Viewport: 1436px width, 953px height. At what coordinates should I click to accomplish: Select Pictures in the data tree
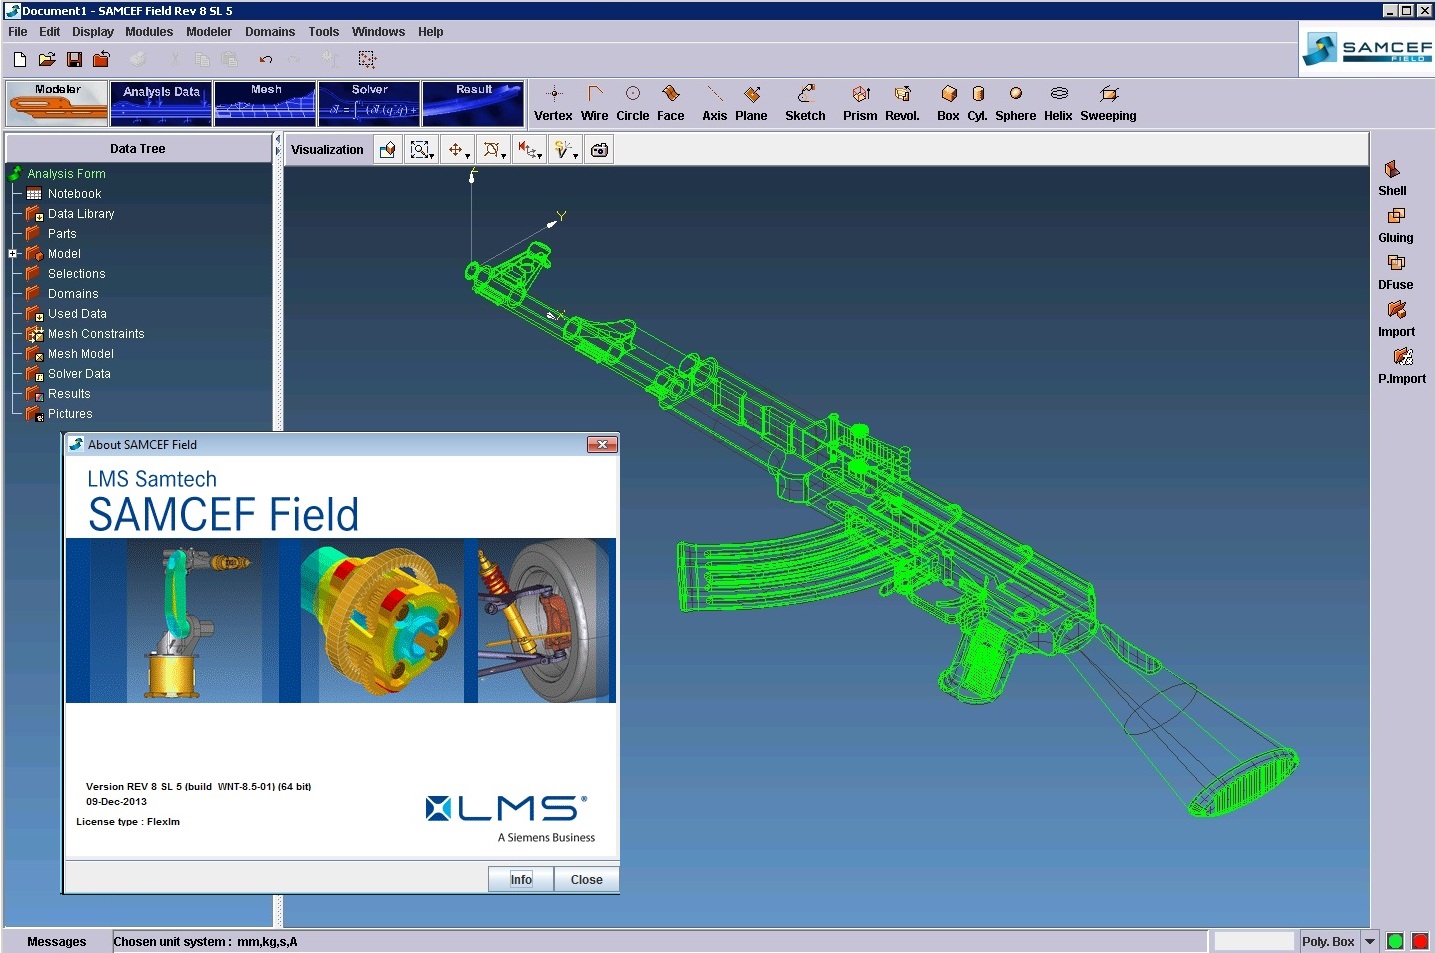70,414
